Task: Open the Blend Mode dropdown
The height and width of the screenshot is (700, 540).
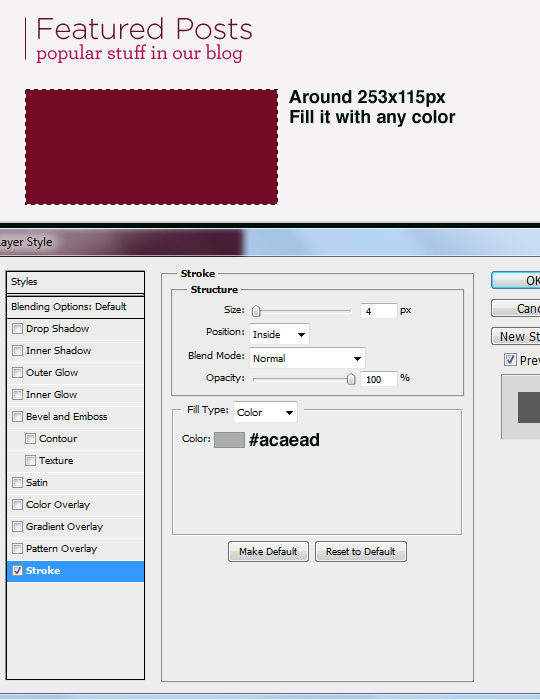Action: [x=307, y=358]
